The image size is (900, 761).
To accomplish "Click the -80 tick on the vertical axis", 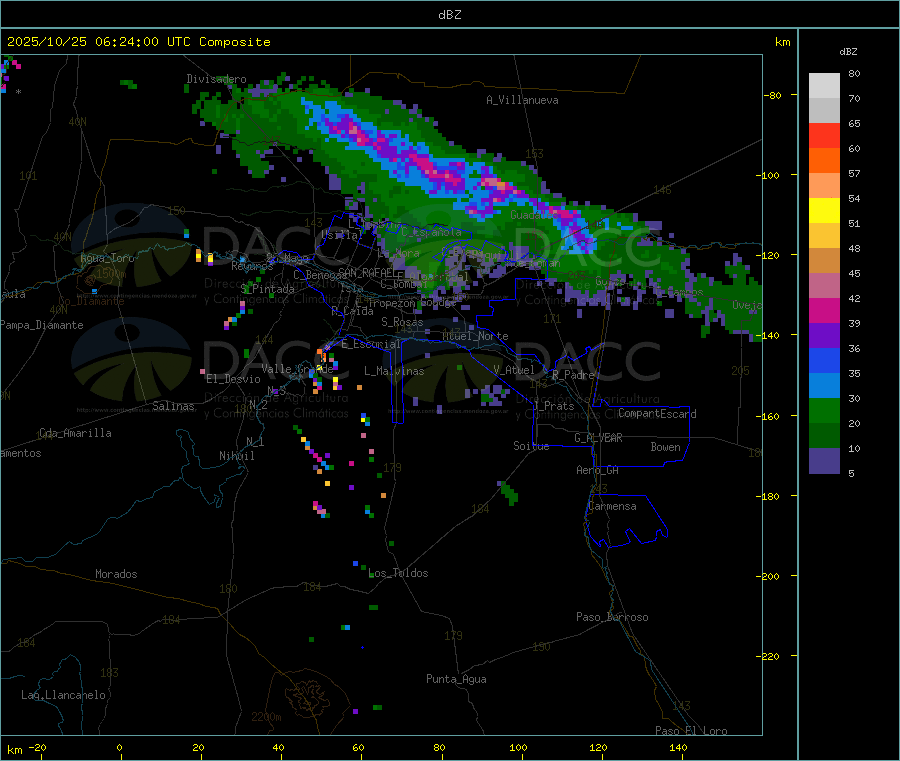I will [772, 95].
